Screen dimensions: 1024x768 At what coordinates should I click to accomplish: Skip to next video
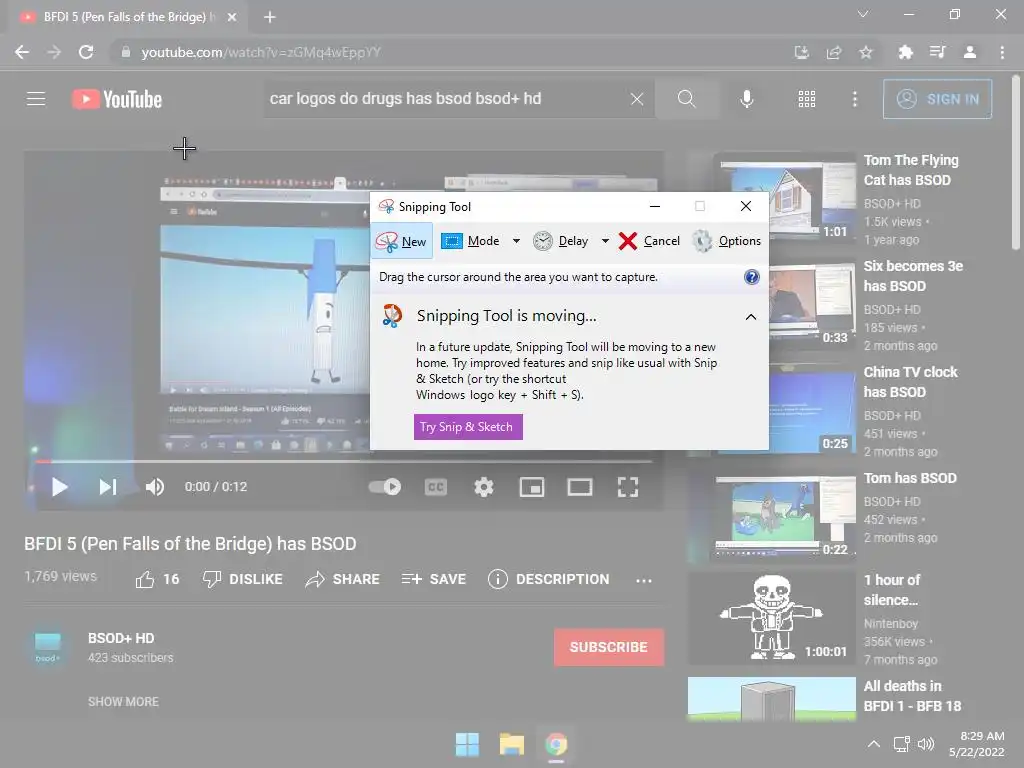point(108,487)
